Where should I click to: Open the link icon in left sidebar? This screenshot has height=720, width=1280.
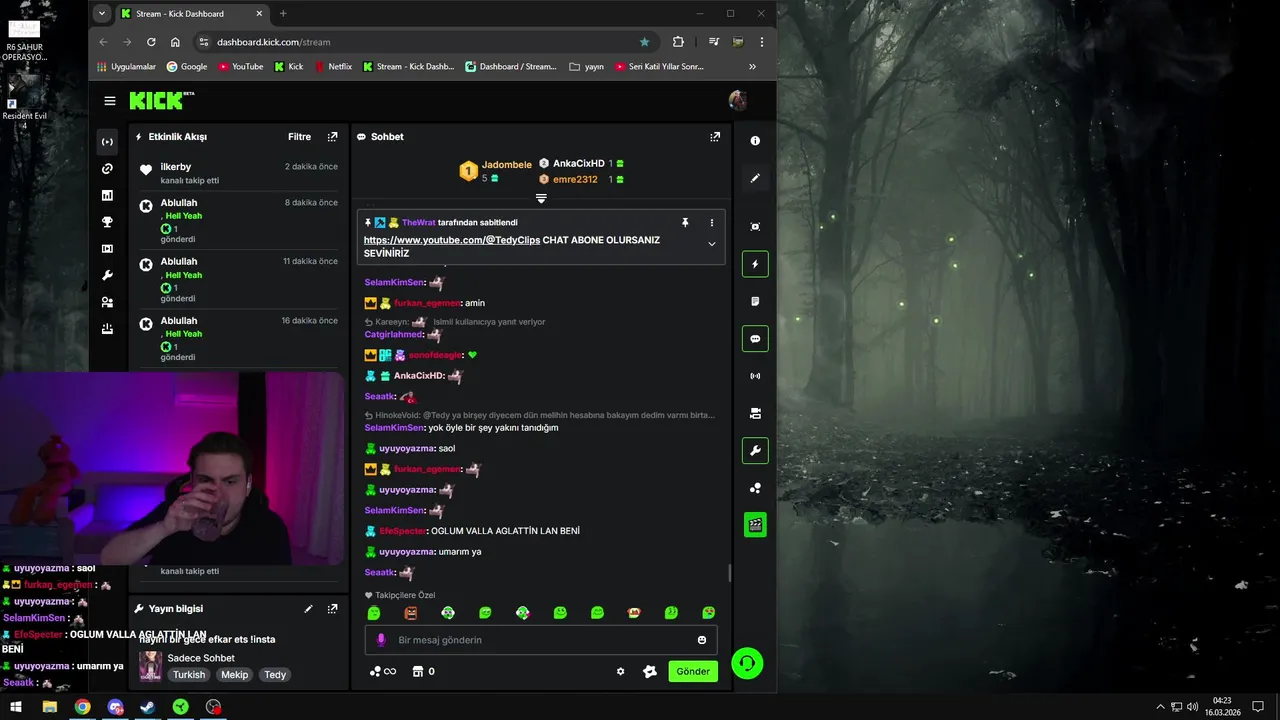pos(108,169)
